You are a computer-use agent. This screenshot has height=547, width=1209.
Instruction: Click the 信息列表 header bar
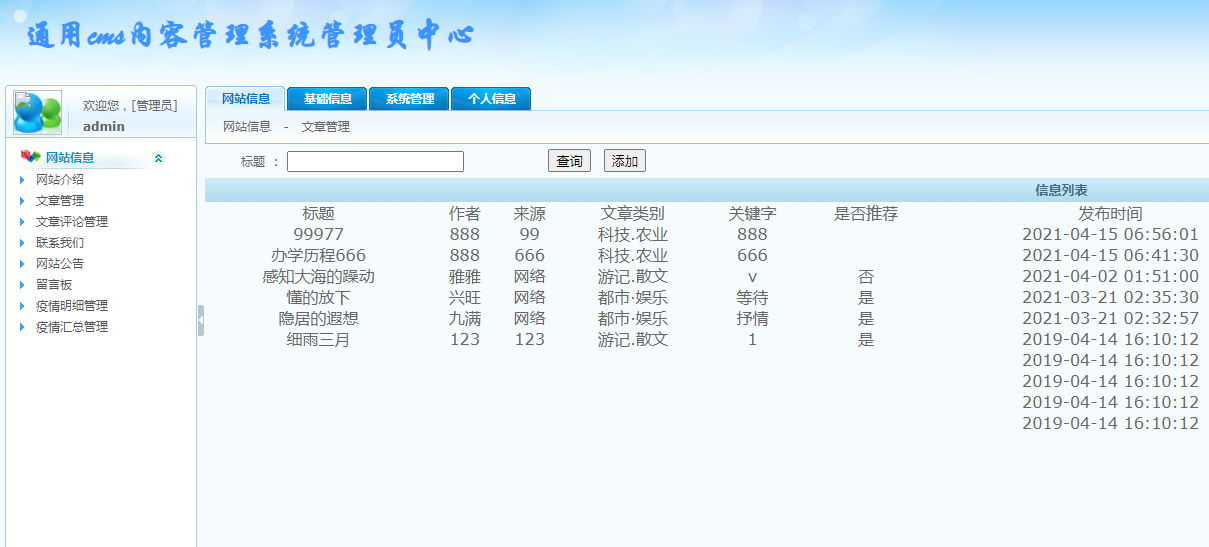[707, 190]
